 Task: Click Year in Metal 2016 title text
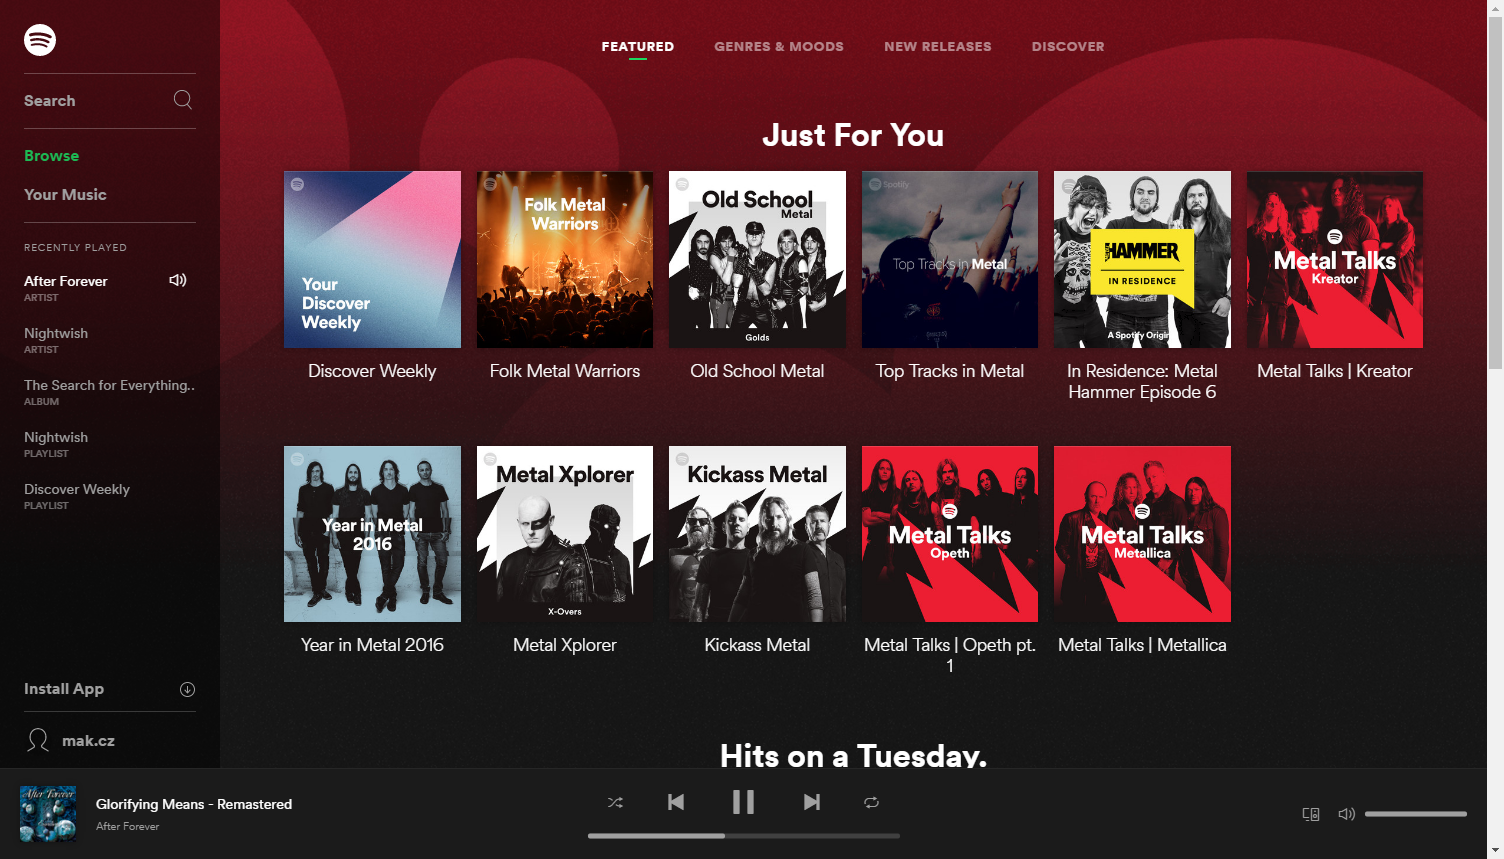(372, 645)
